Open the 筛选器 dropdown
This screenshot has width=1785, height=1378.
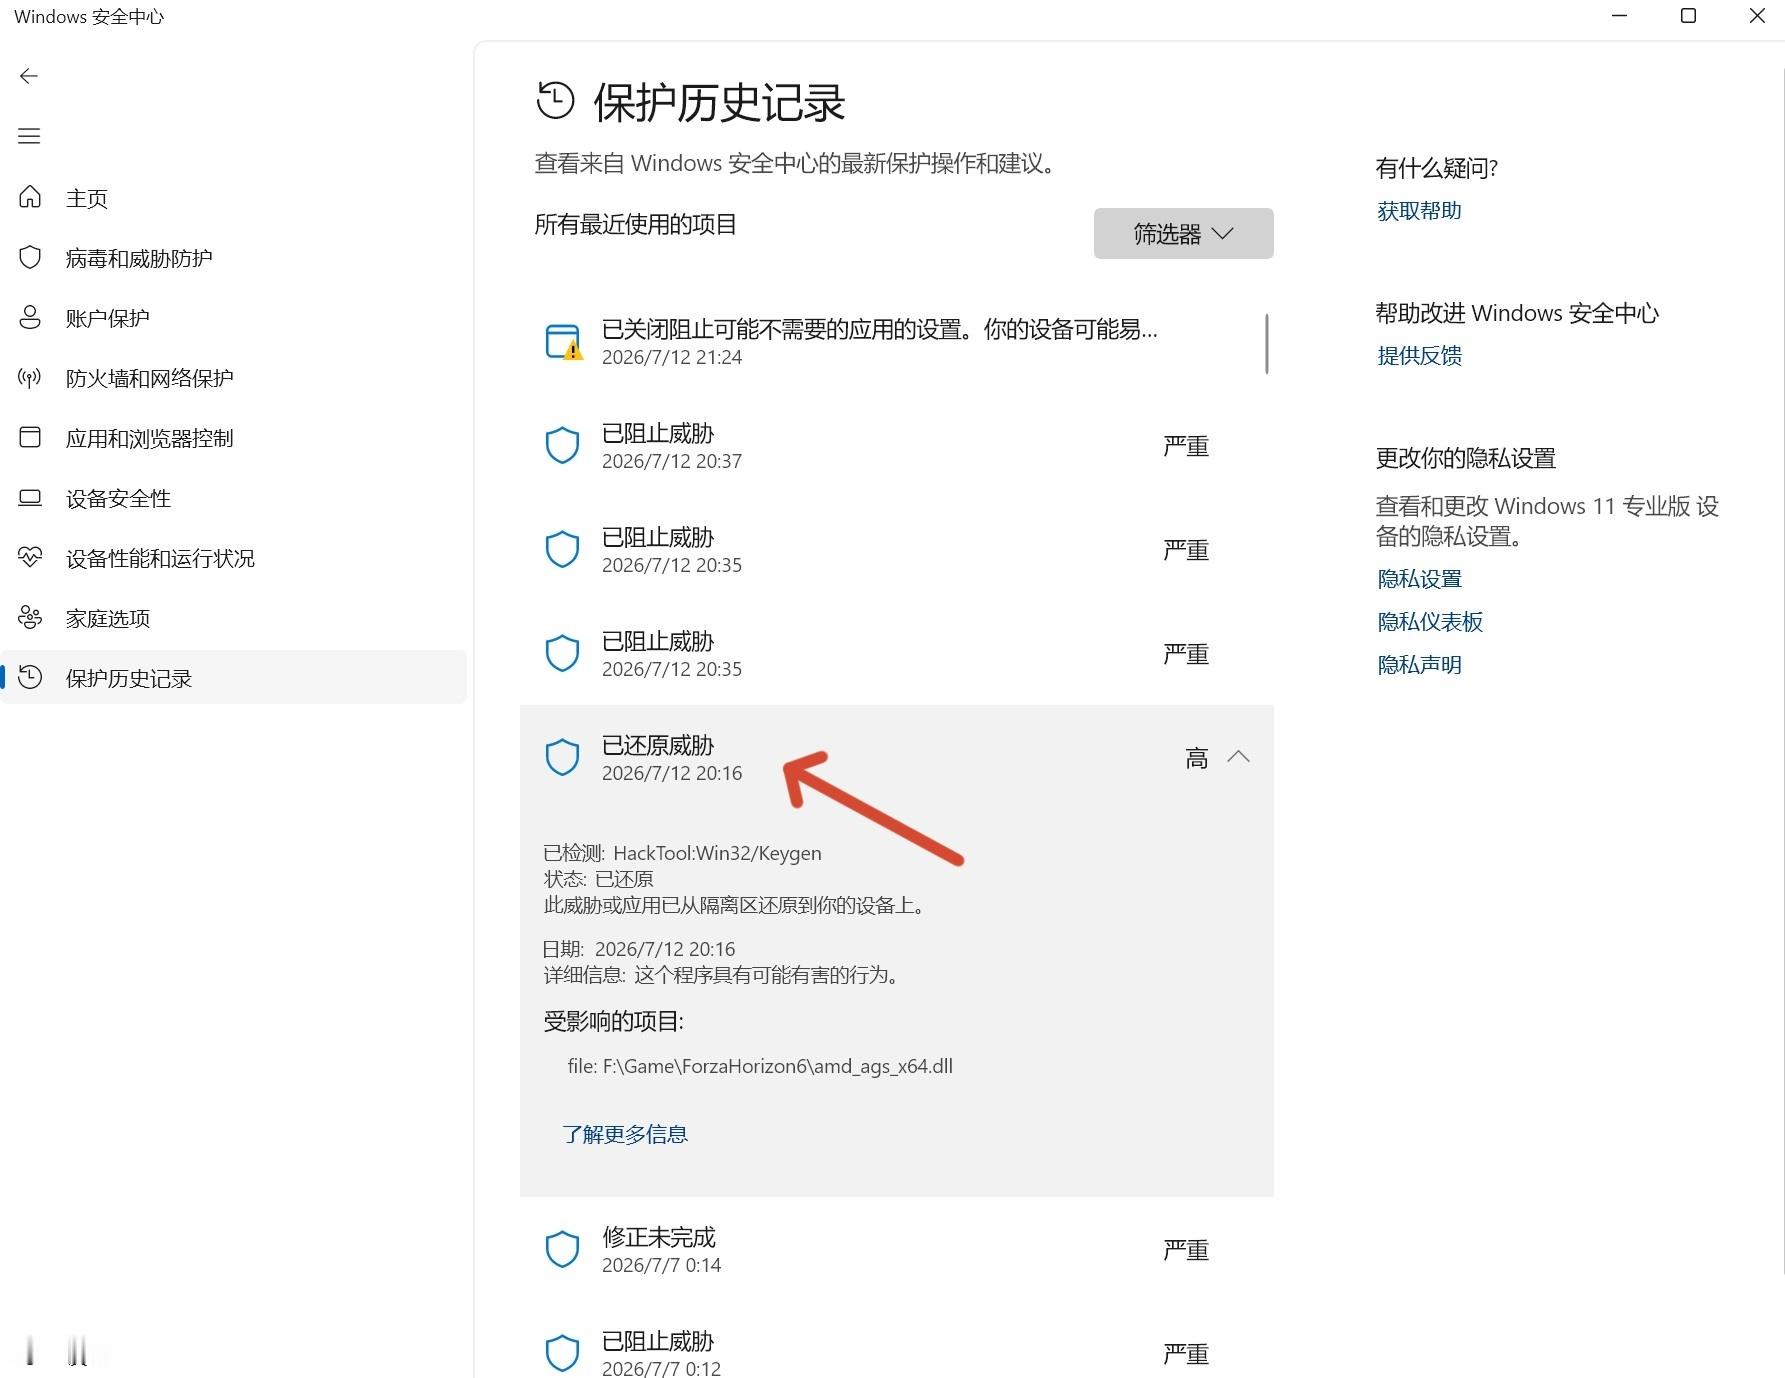1183,233
